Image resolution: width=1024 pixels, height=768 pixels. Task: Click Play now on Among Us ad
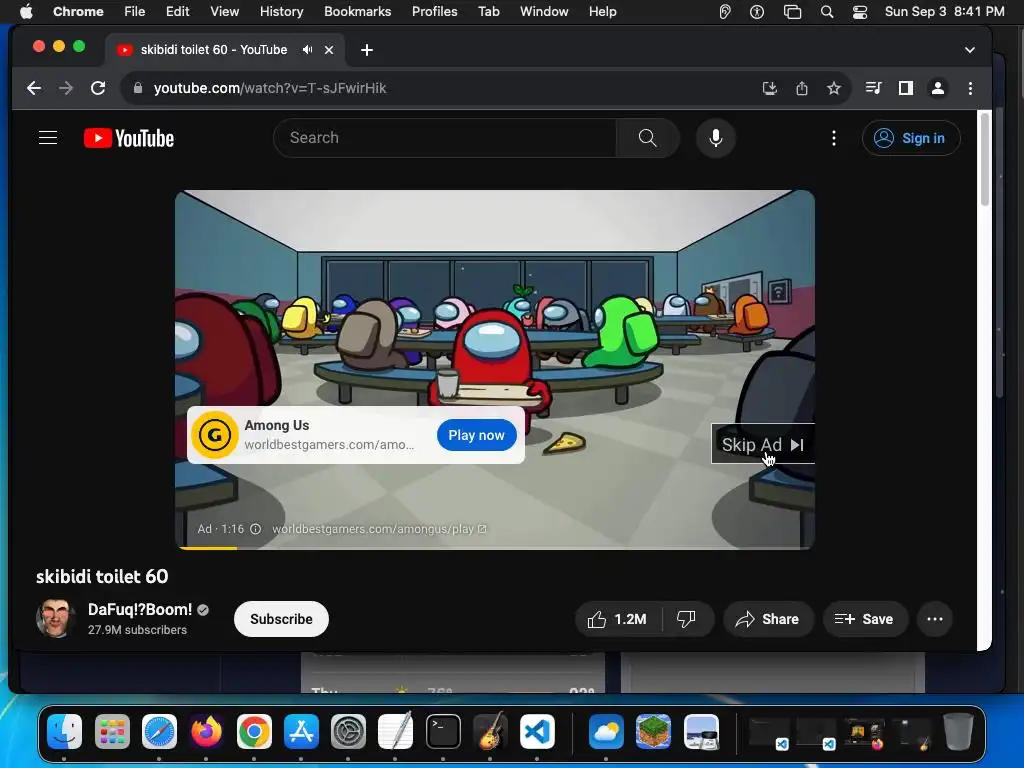click(x=476, y=435)
